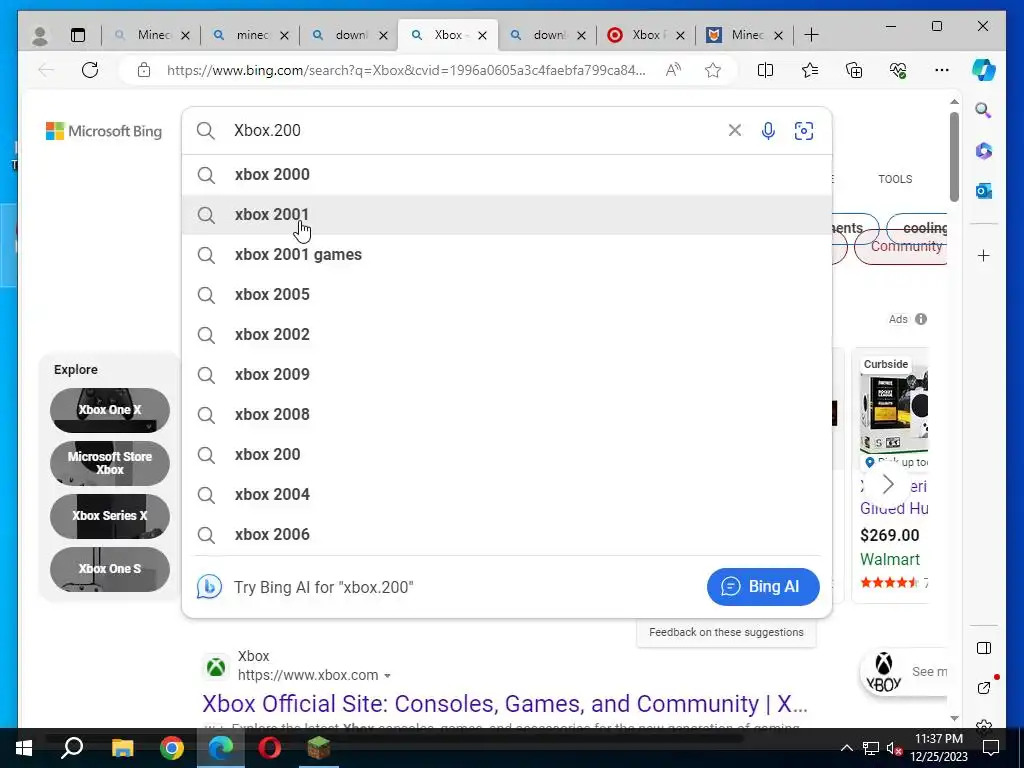
Task: Select suggestion xbox 2001
Action: [x=507, y=214]
